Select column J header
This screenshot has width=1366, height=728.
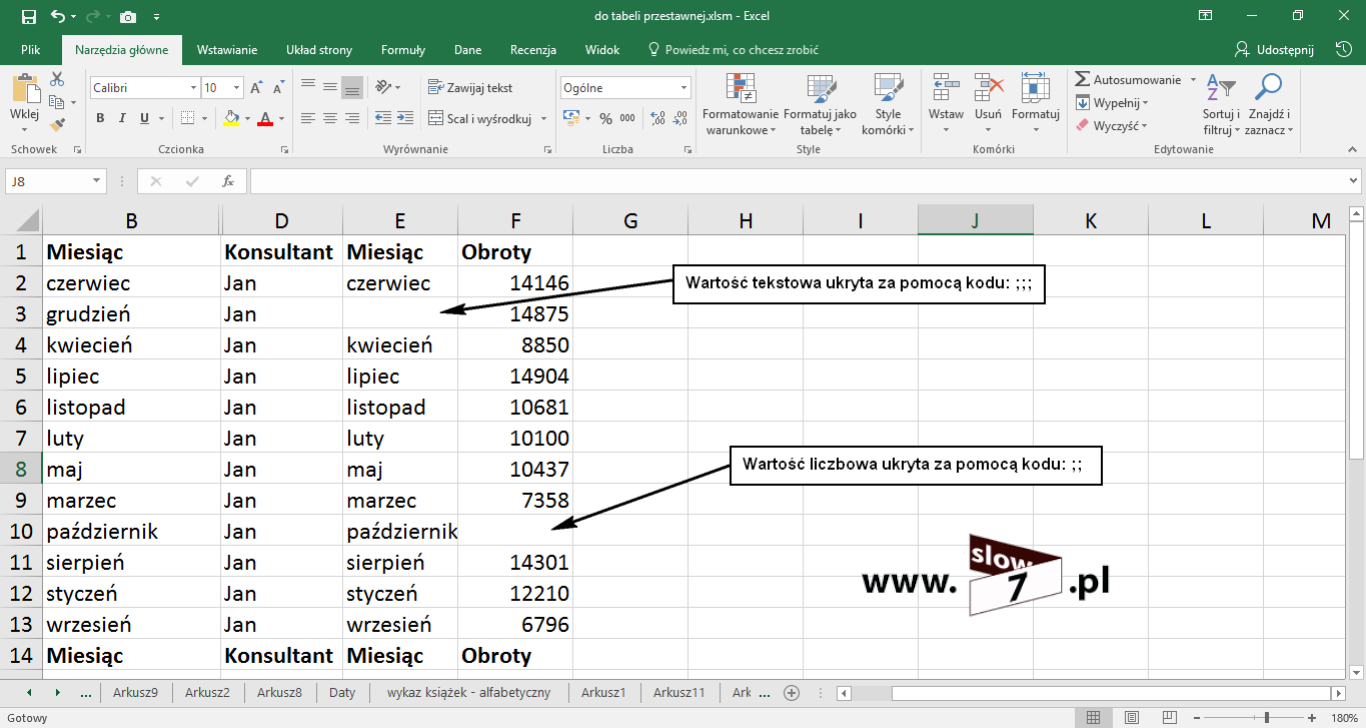tap(976, 221)
